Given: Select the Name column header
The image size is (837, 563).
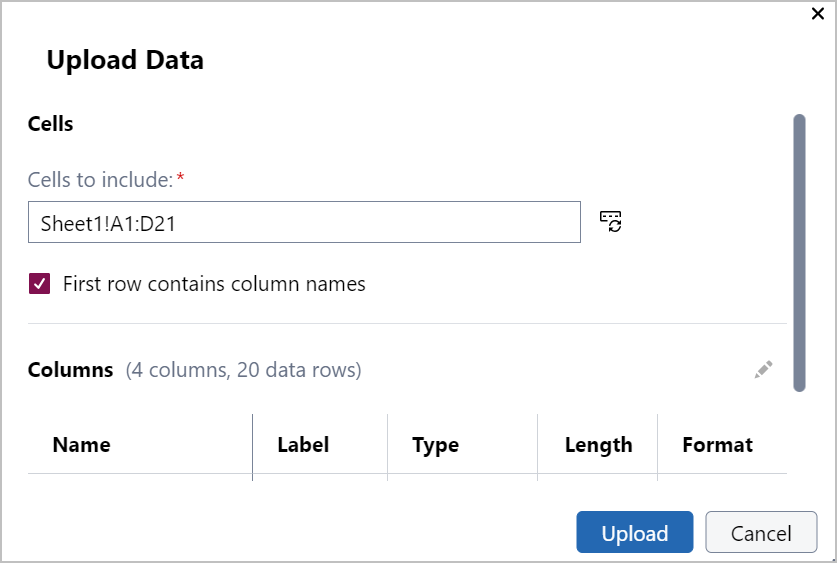Looking at the screenshot, I should pos(81,445).
